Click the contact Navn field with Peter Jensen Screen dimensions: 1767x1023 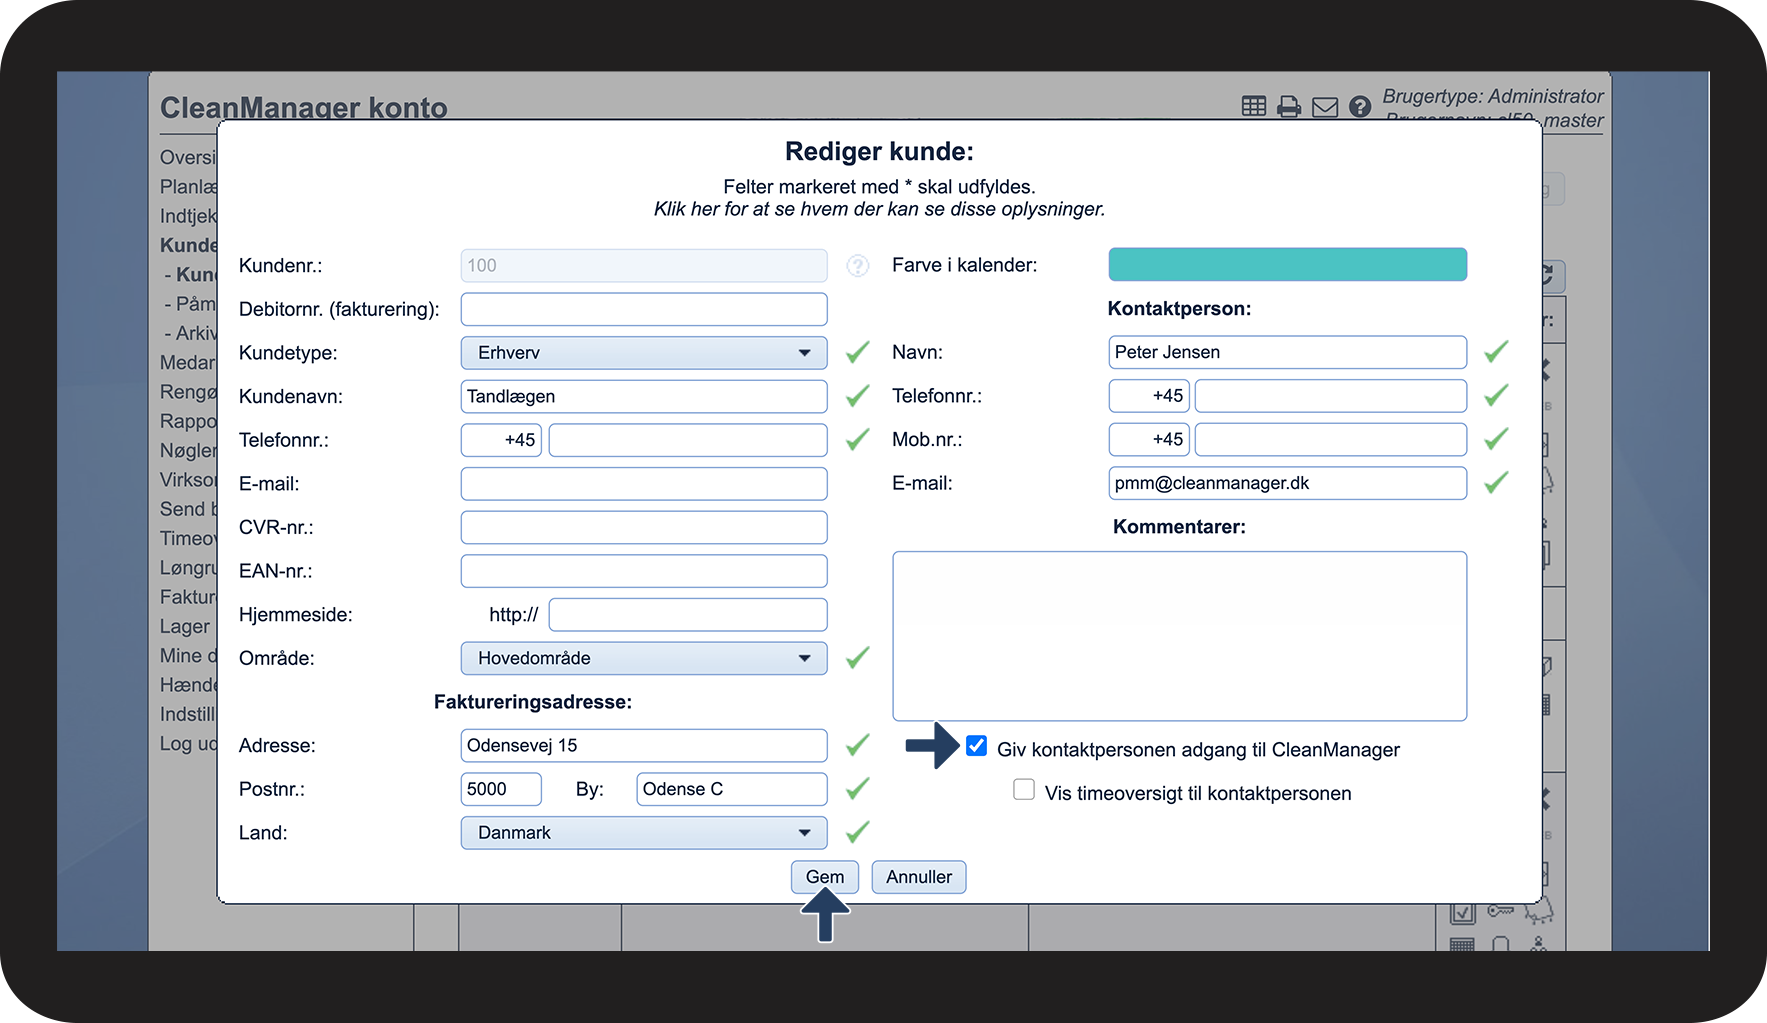tap(1288, 352)
